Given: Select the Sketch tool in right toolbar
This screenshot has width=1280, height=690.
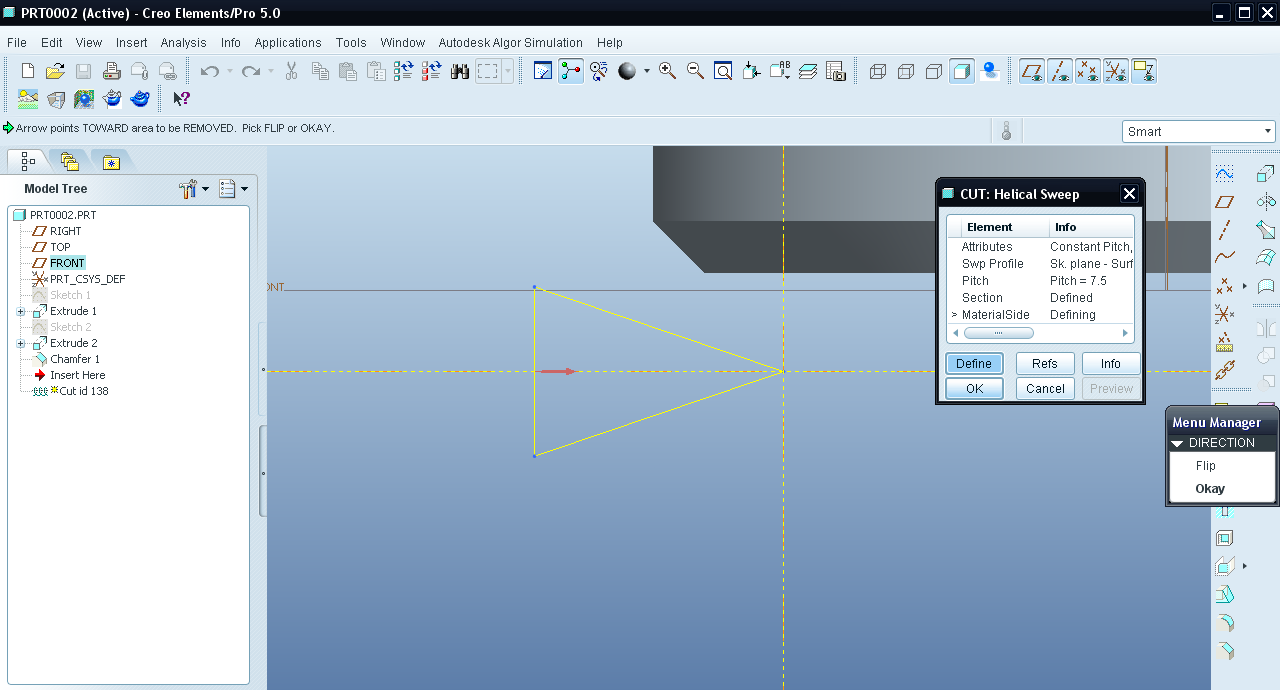Looking at the screenshot, I should tap(1224, 173).
